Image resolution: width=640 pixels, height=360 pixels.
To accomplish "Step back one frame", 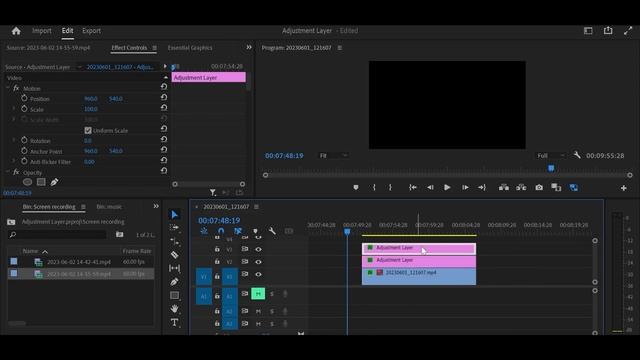I will click(430, 187).
